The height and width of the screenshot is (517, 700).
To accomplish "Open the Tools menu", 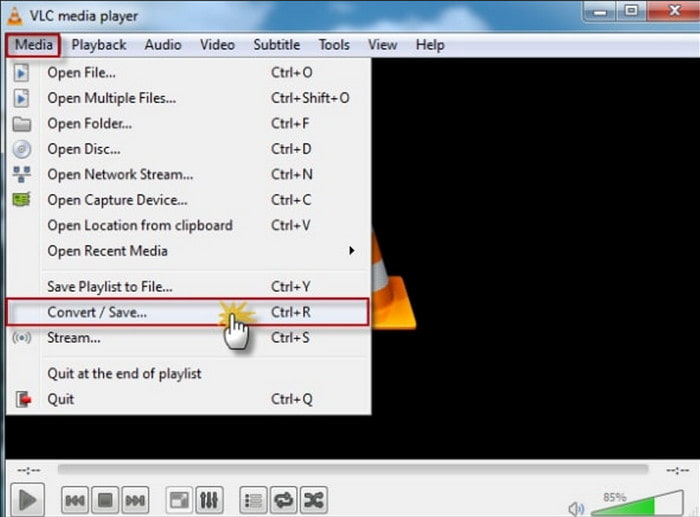I will click(x=334, y=45).
